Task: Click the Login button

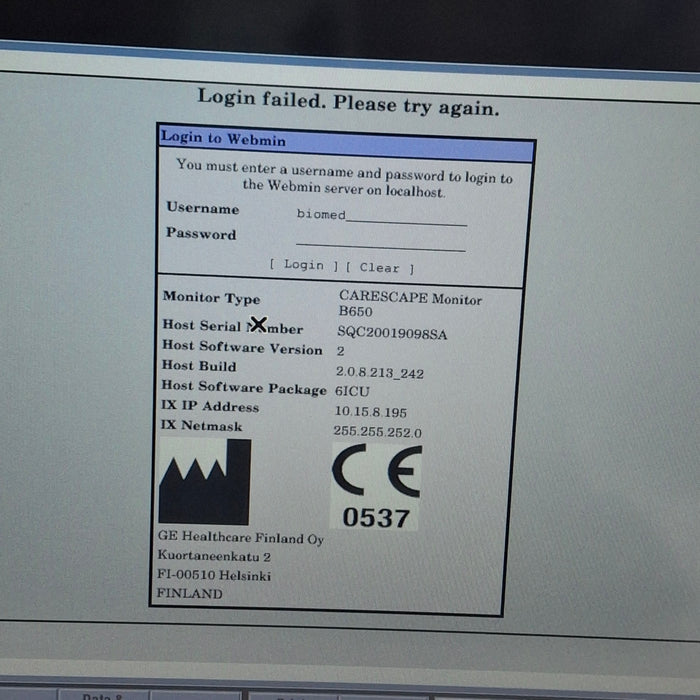Action: coord(304,265)
